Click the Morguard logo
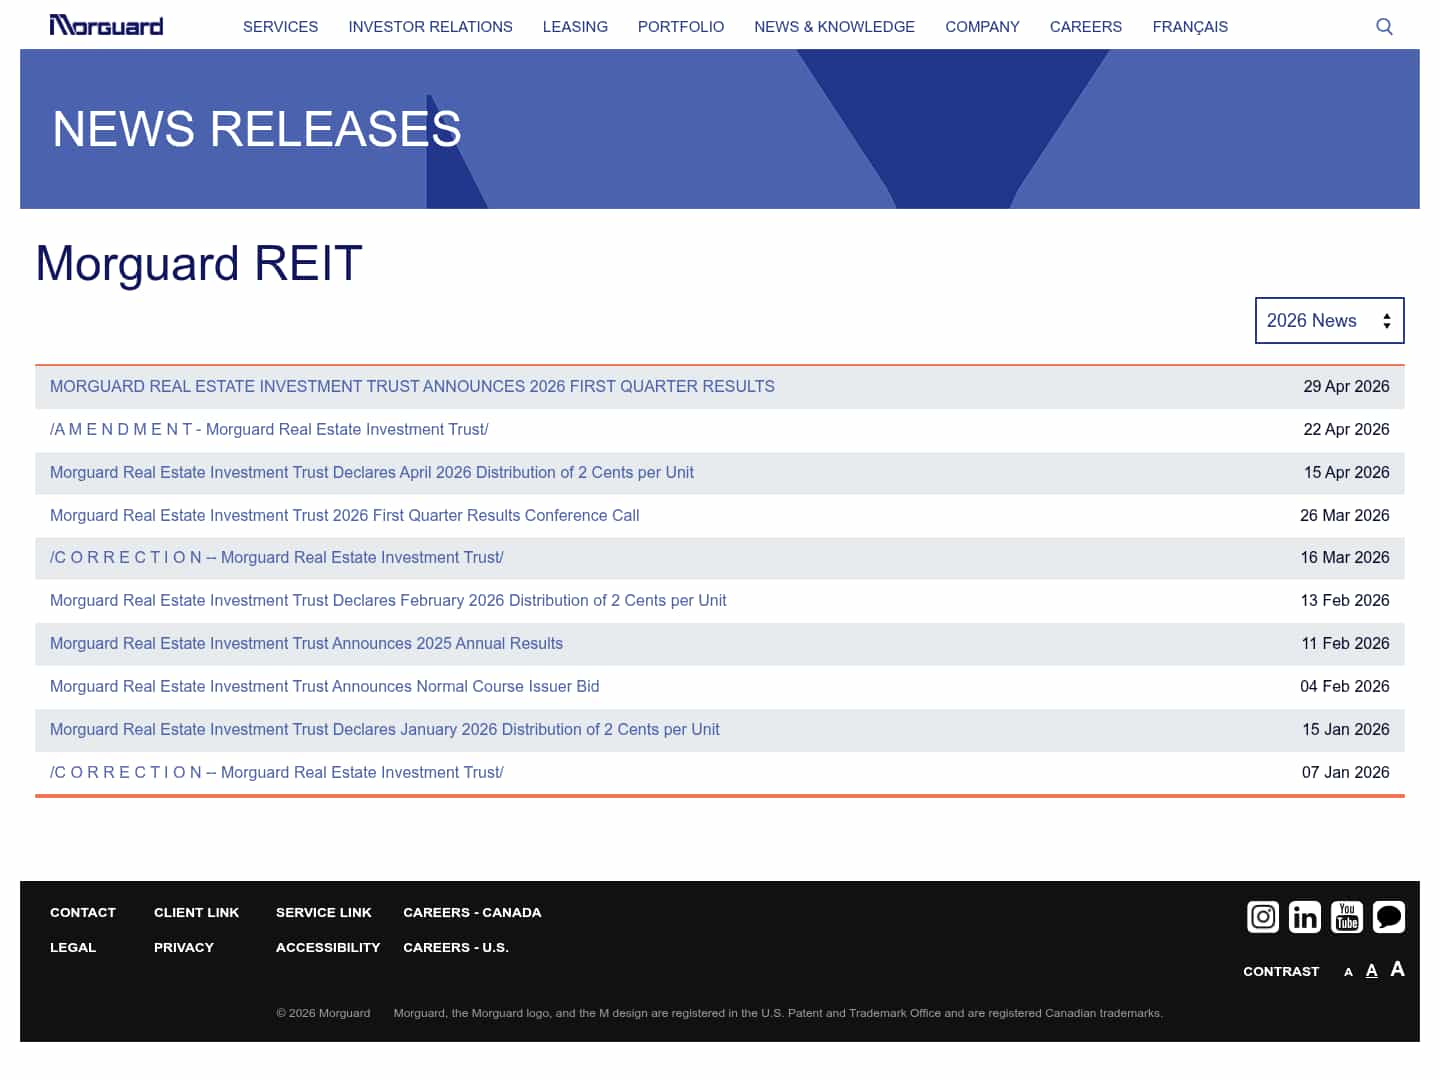Viewport: 1440px width, 1080px height. [106, 25]
